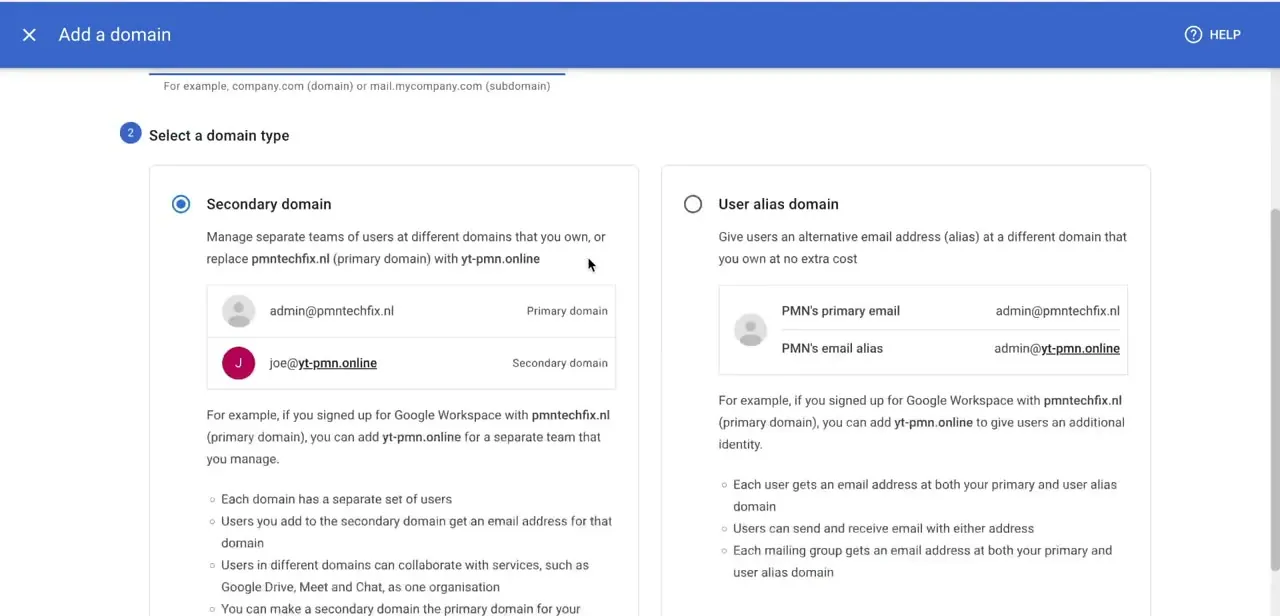Select the Secondary domain radio button
This screenshot has width=1280, height=616.
181,204
